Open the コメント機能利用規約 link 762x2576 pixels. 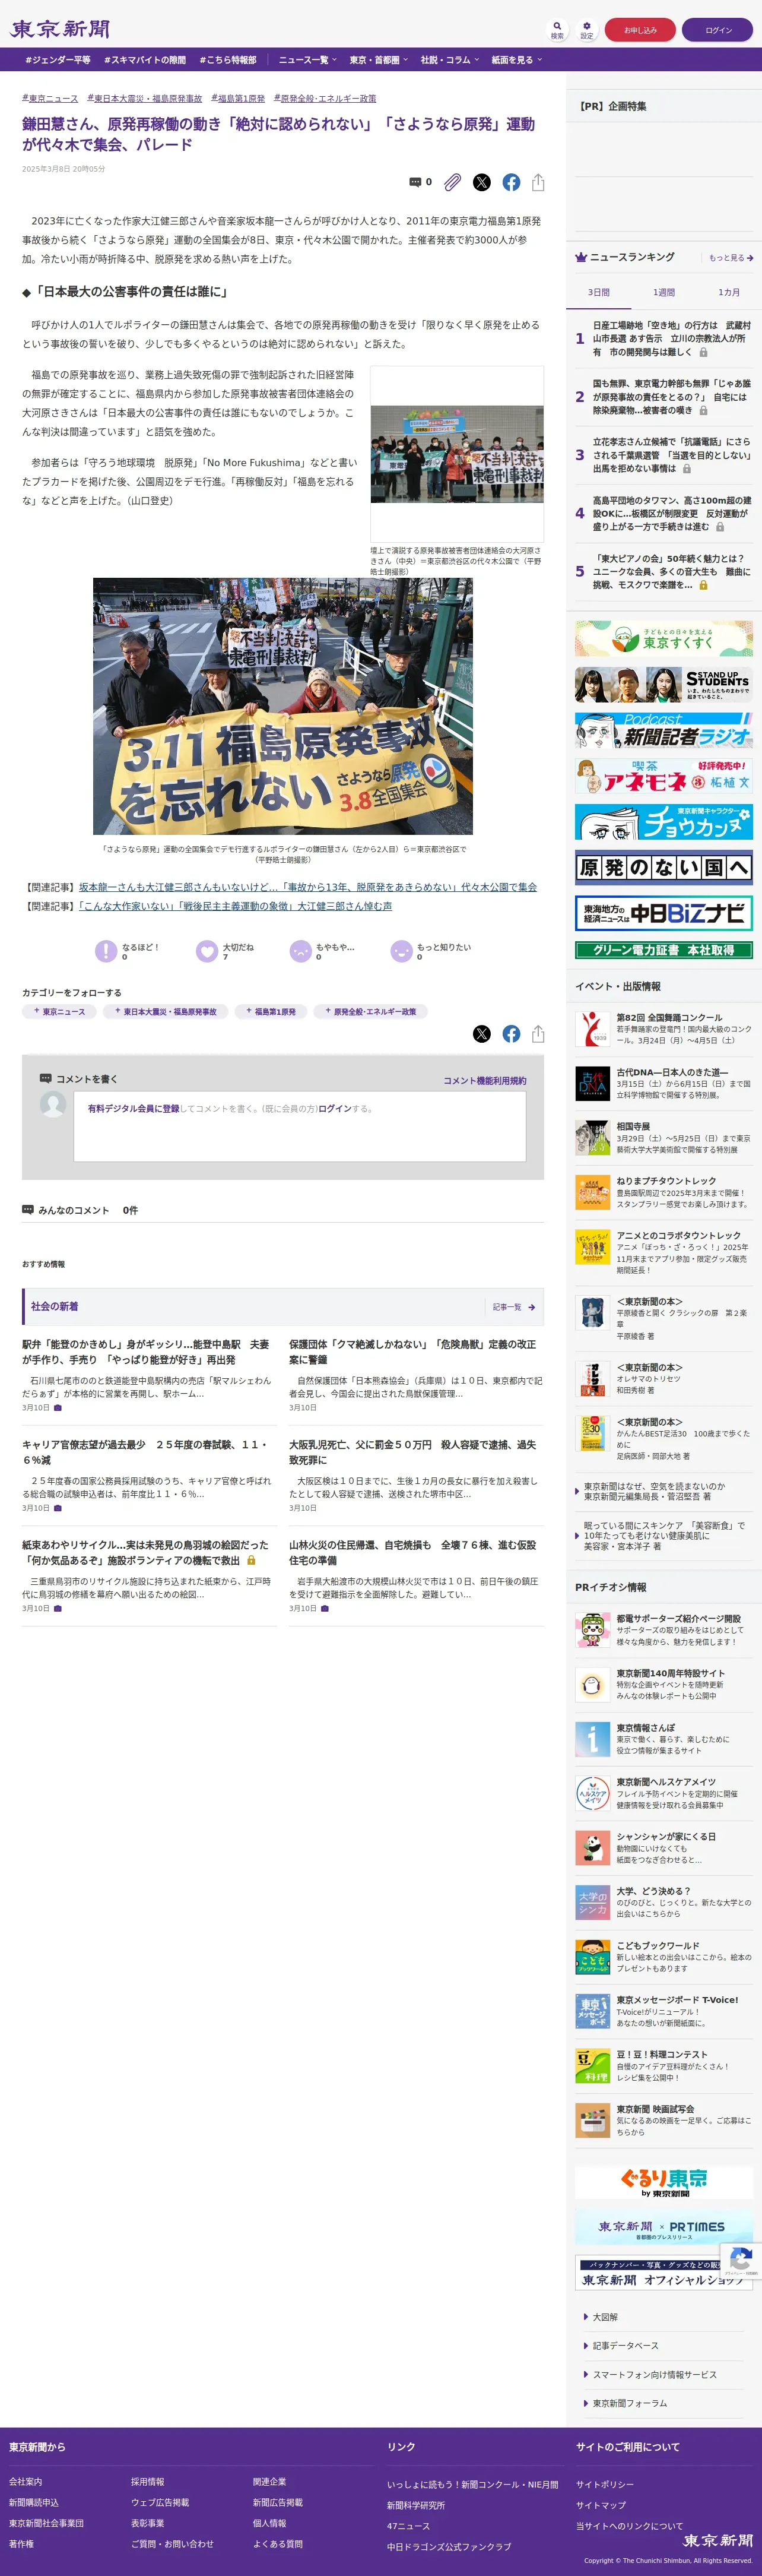485,1081
